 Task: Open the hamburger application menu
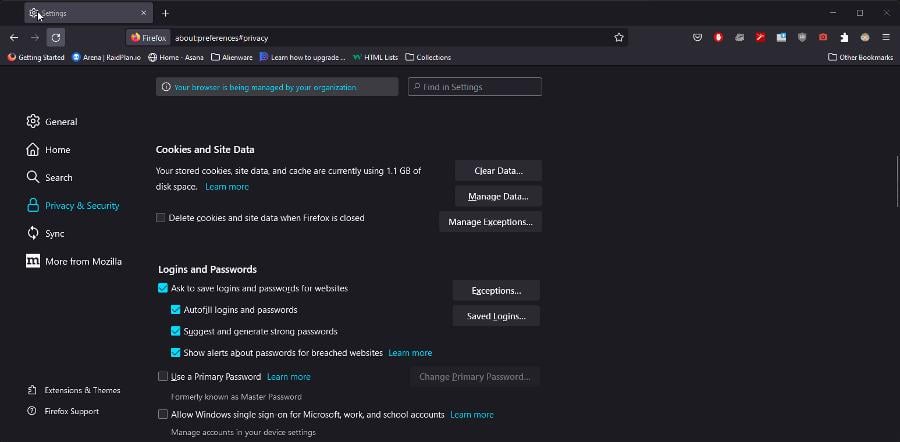pyautogui.click(x=886, y=37)
